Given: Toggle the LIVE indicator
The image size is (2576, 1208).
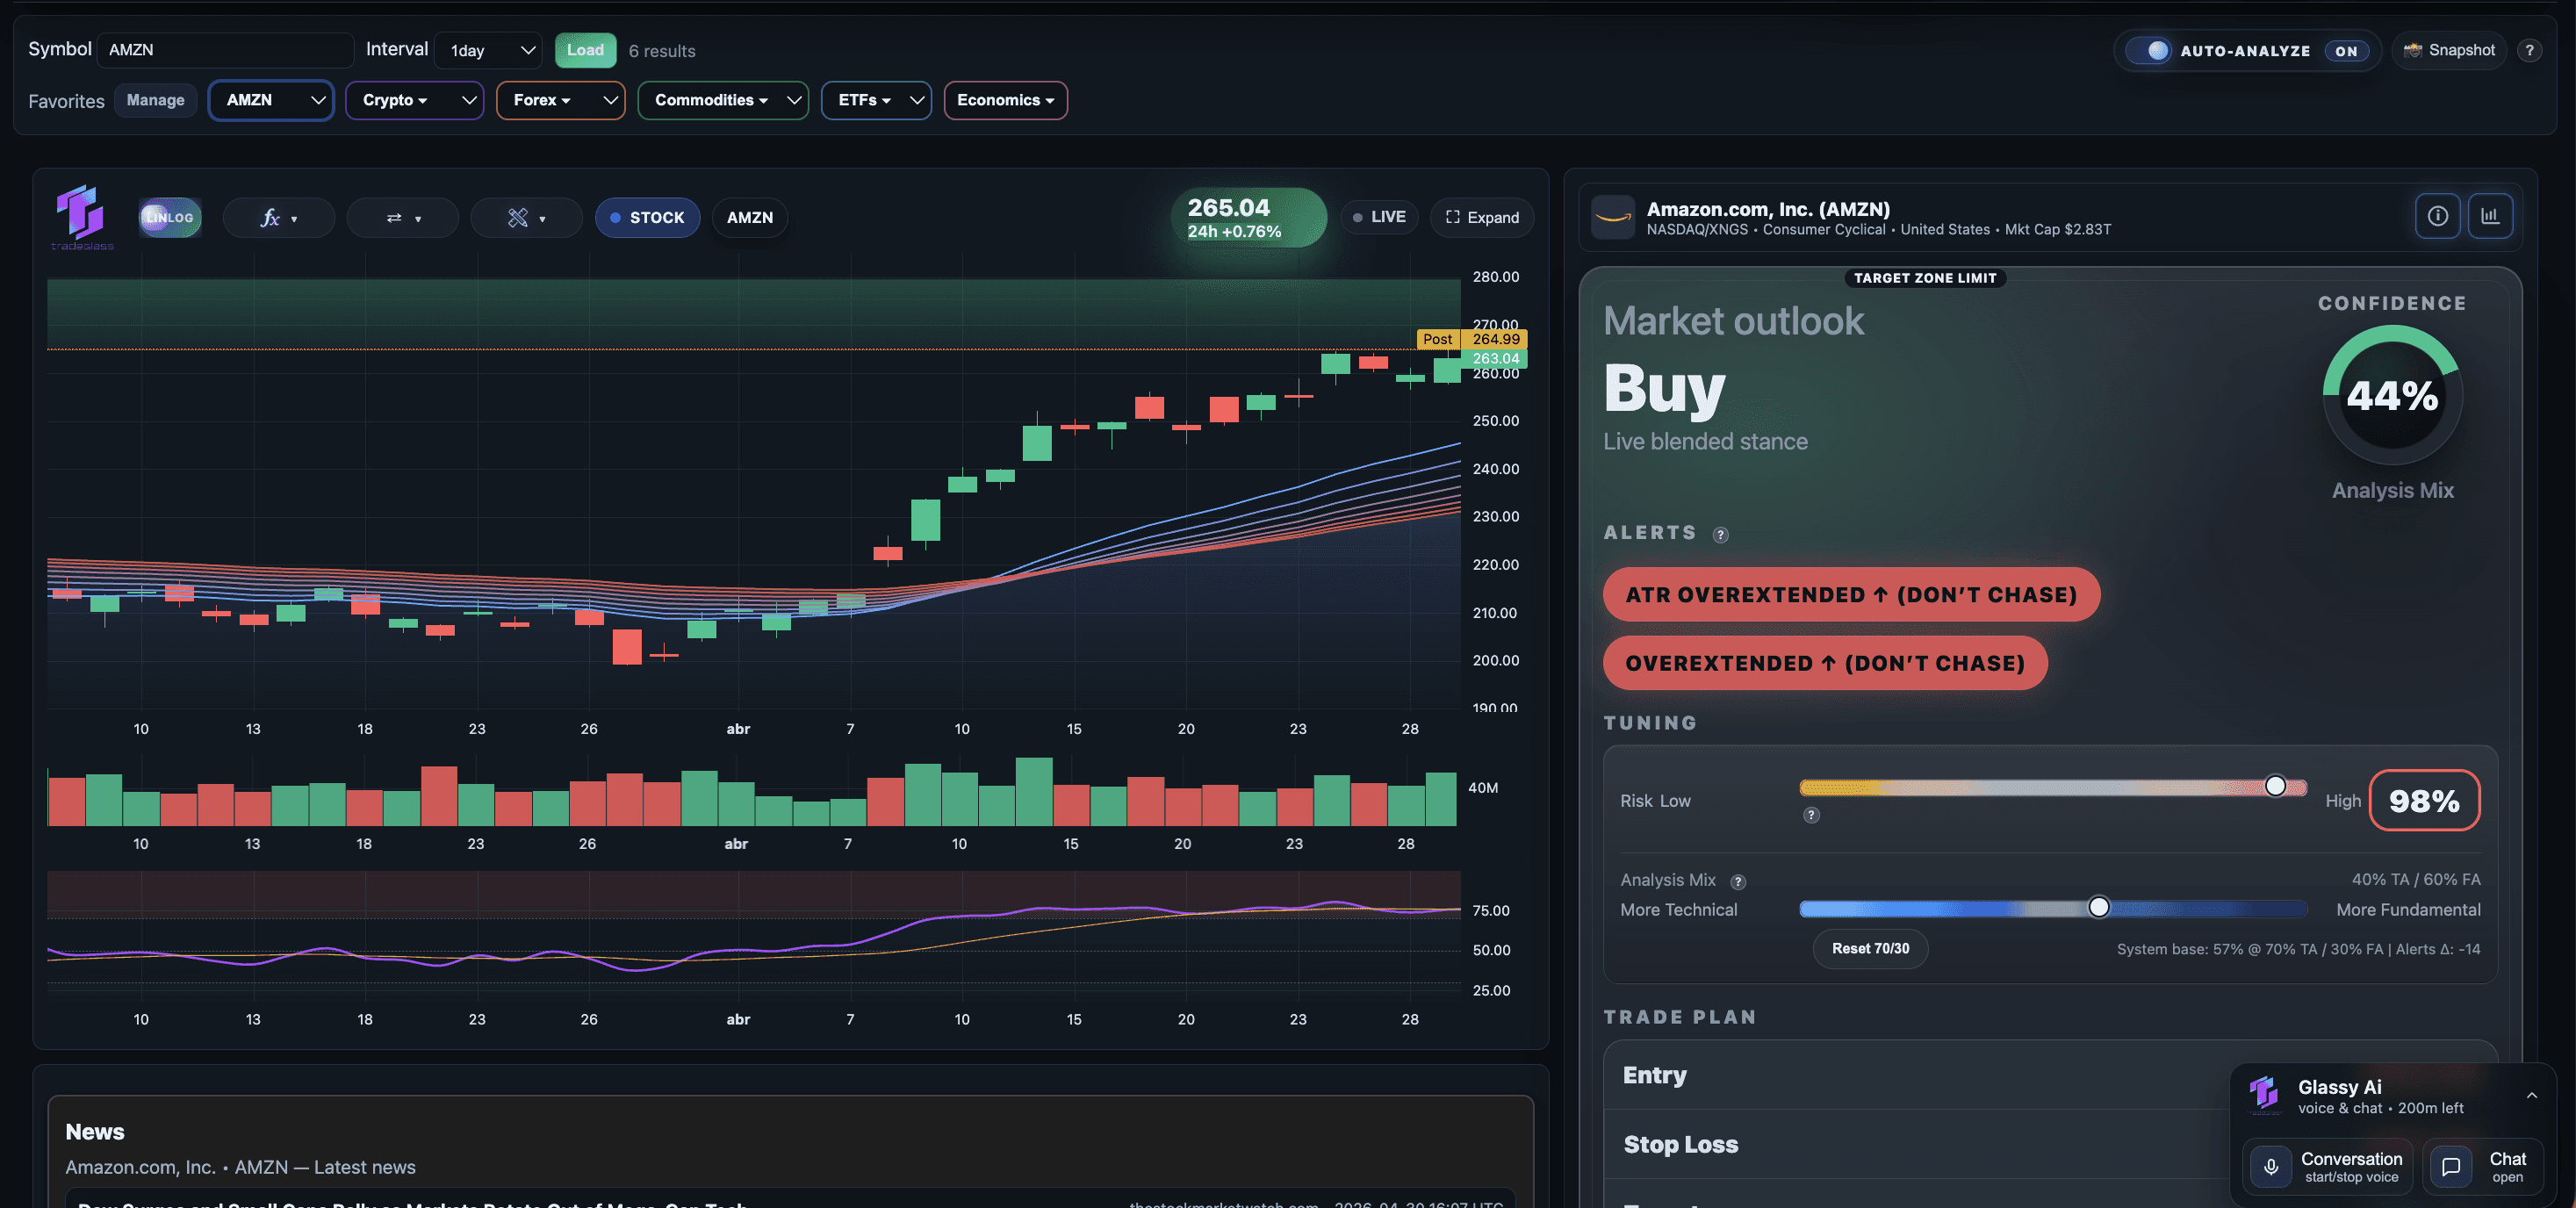Looking at the screenshot, I should point(1379,217).
